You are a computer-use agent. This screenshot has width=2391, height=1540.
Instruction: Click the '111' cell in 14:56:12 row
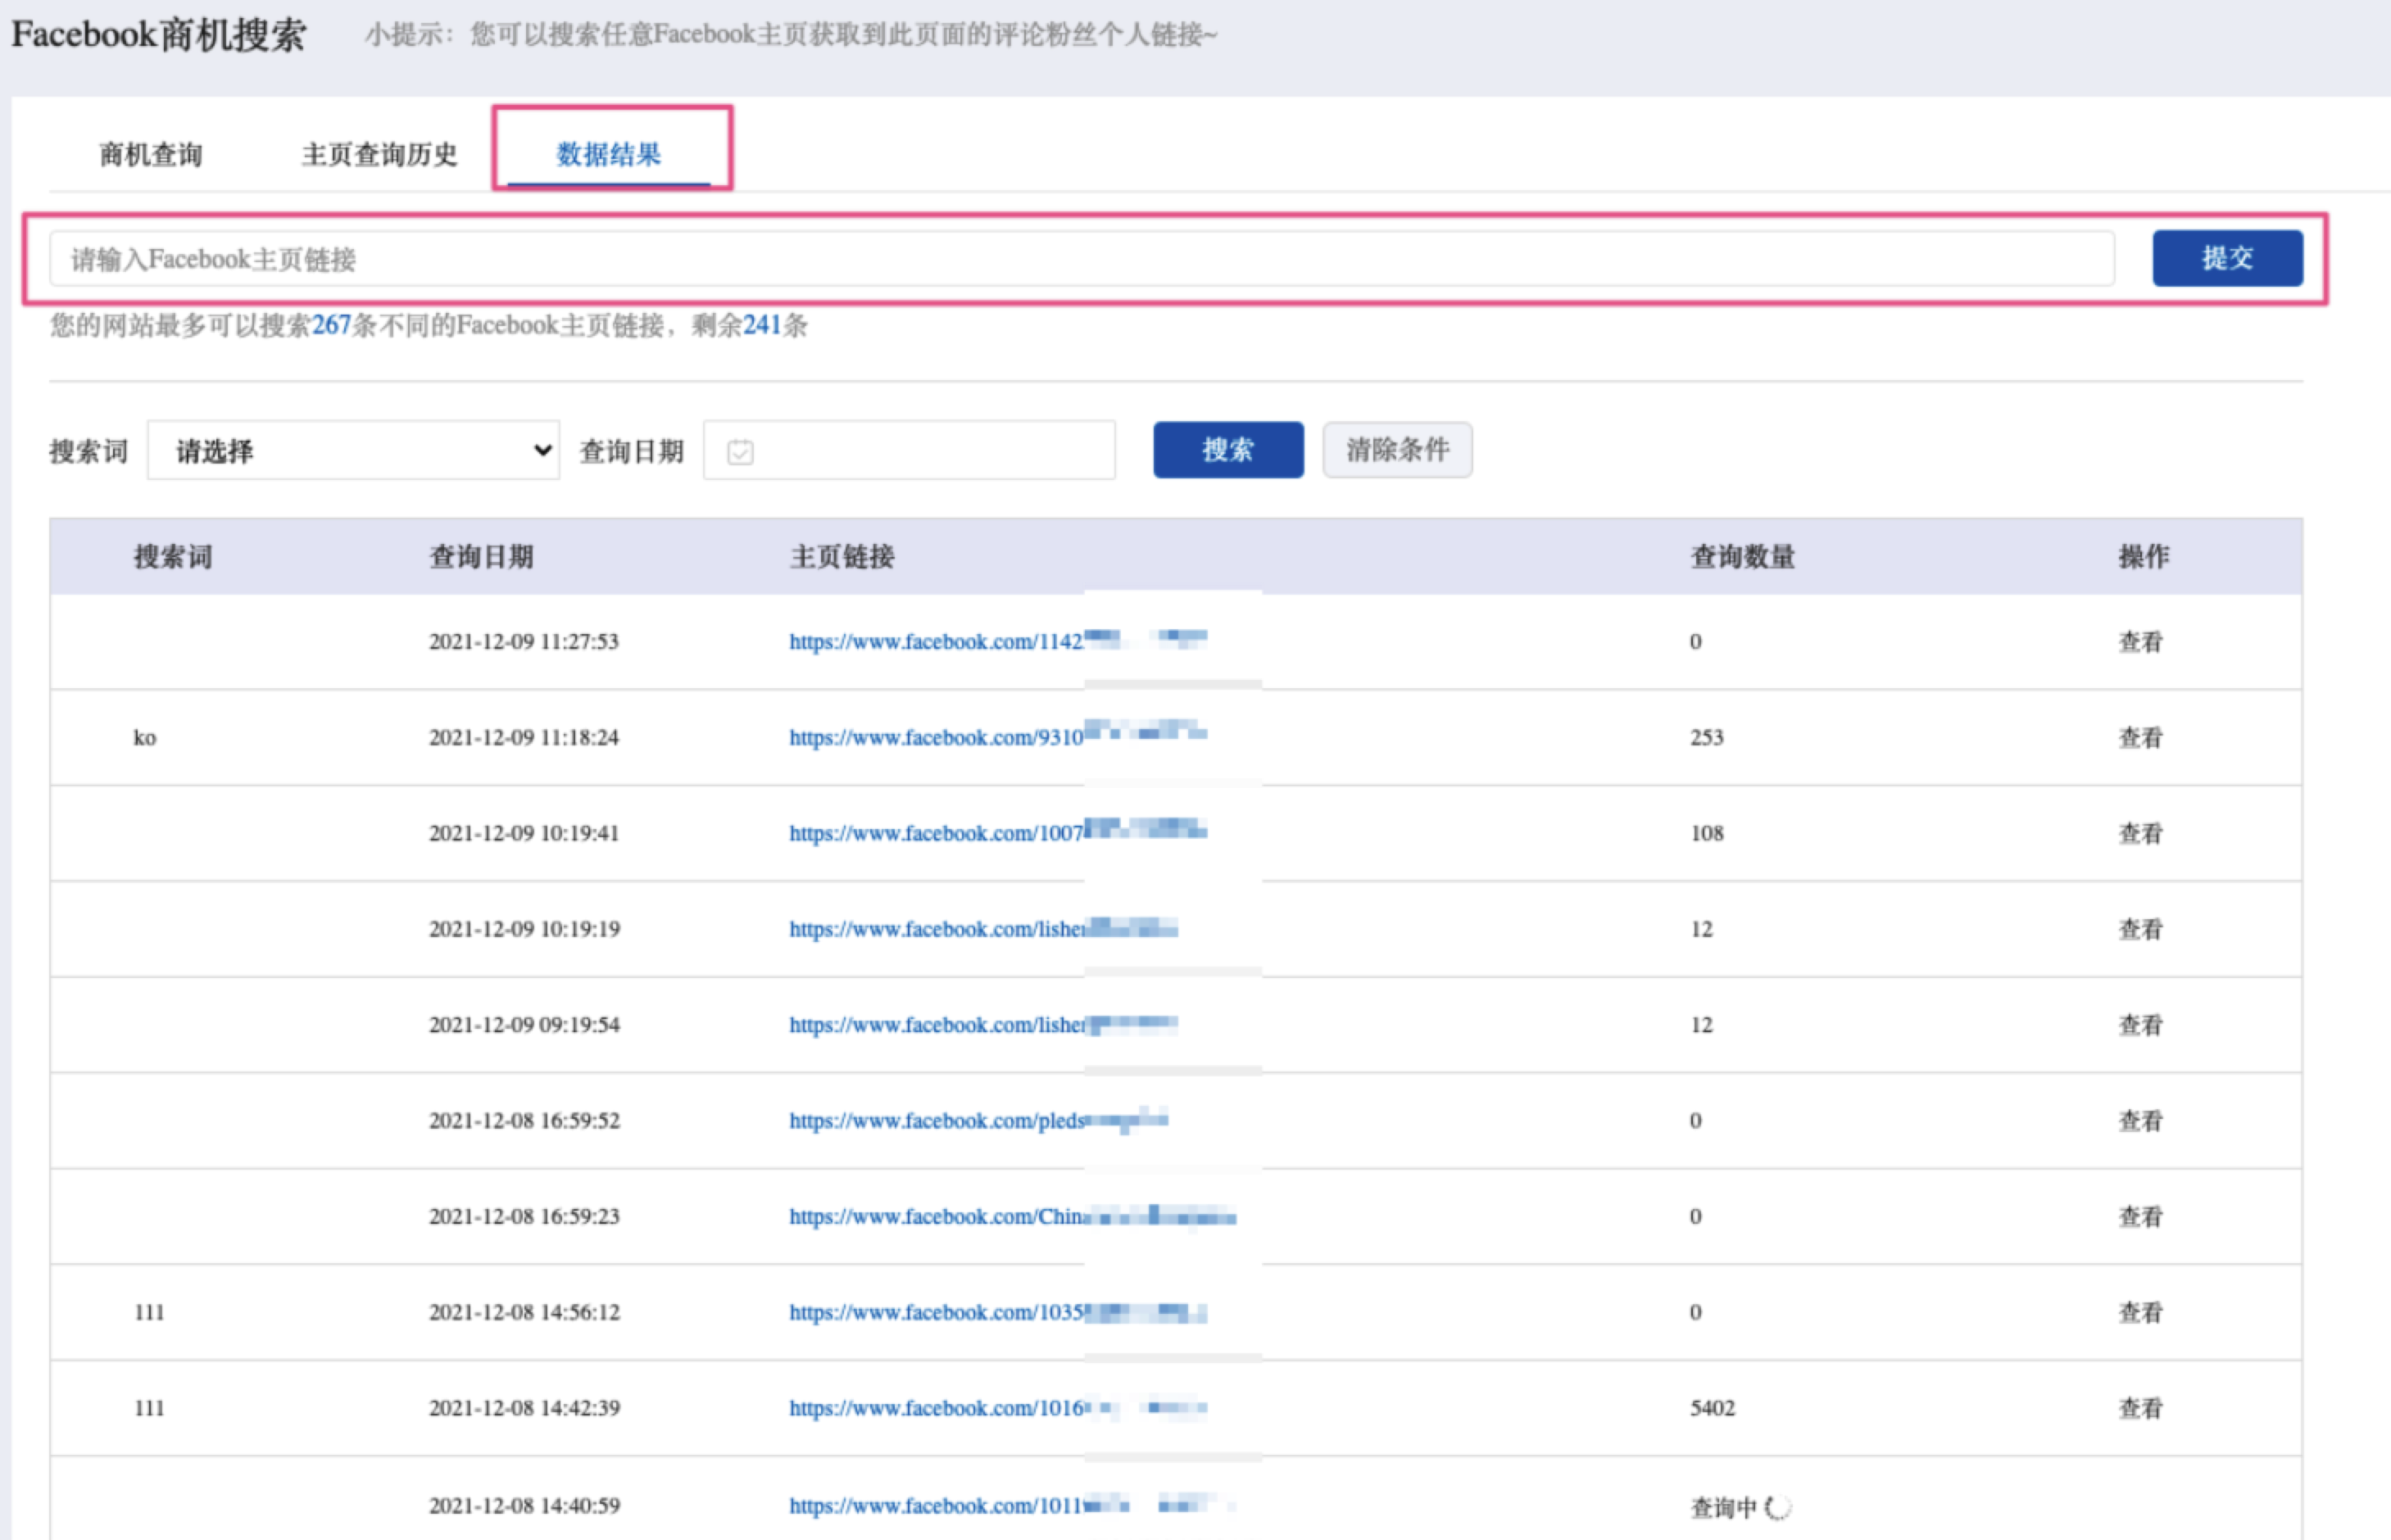tap(149, 1312)
